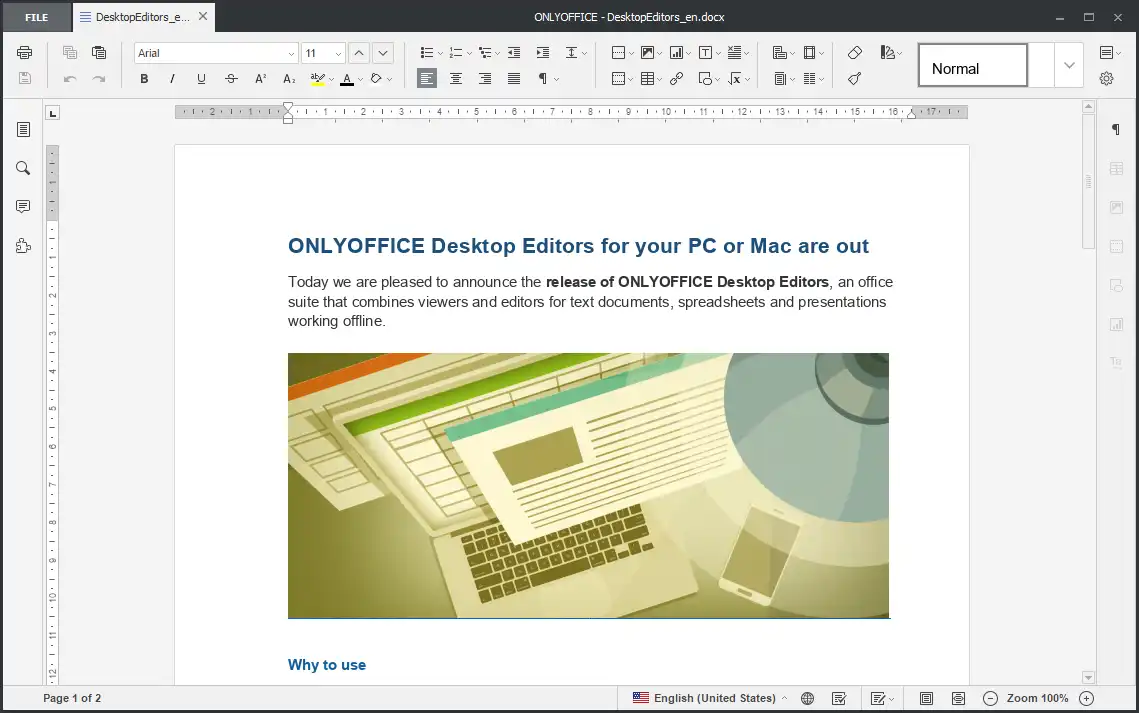Image resolution: width=1139 pixels, height=713 pixels.
Task: Decrease paragraph indent
Action: 514,52
